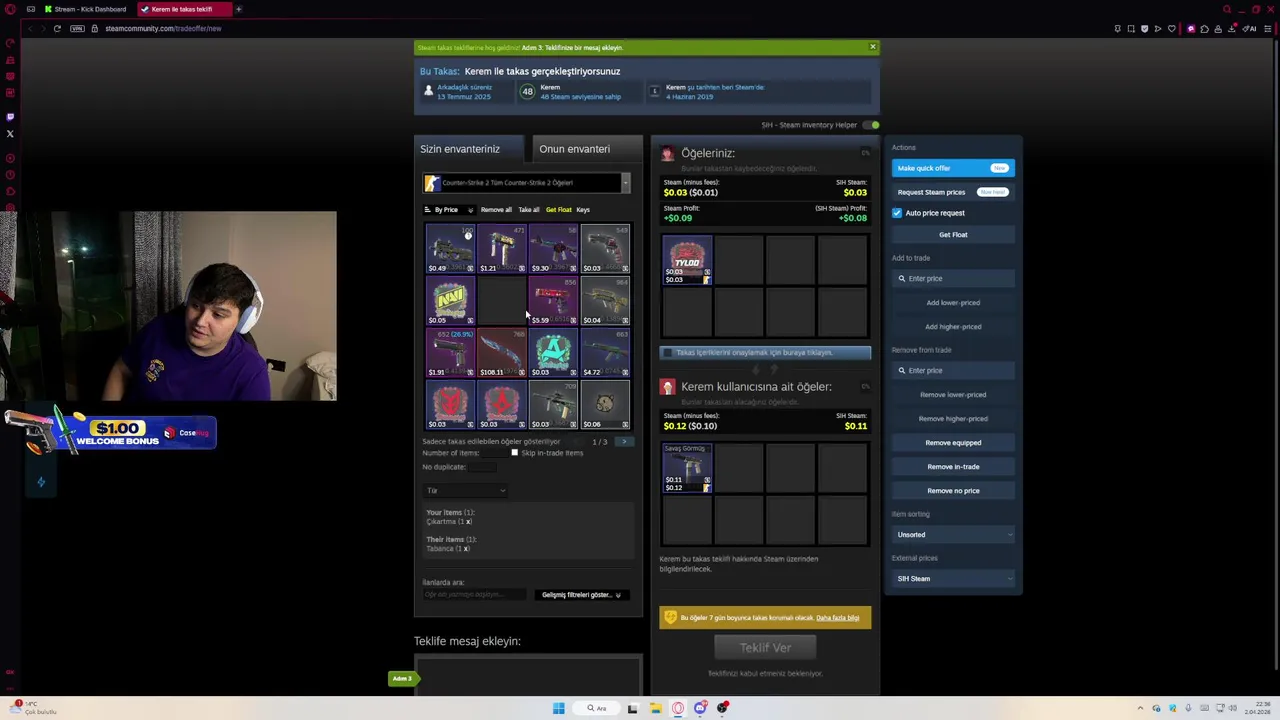
Task: Select the $5.59 red pistol item
Action: coord(554,300)
